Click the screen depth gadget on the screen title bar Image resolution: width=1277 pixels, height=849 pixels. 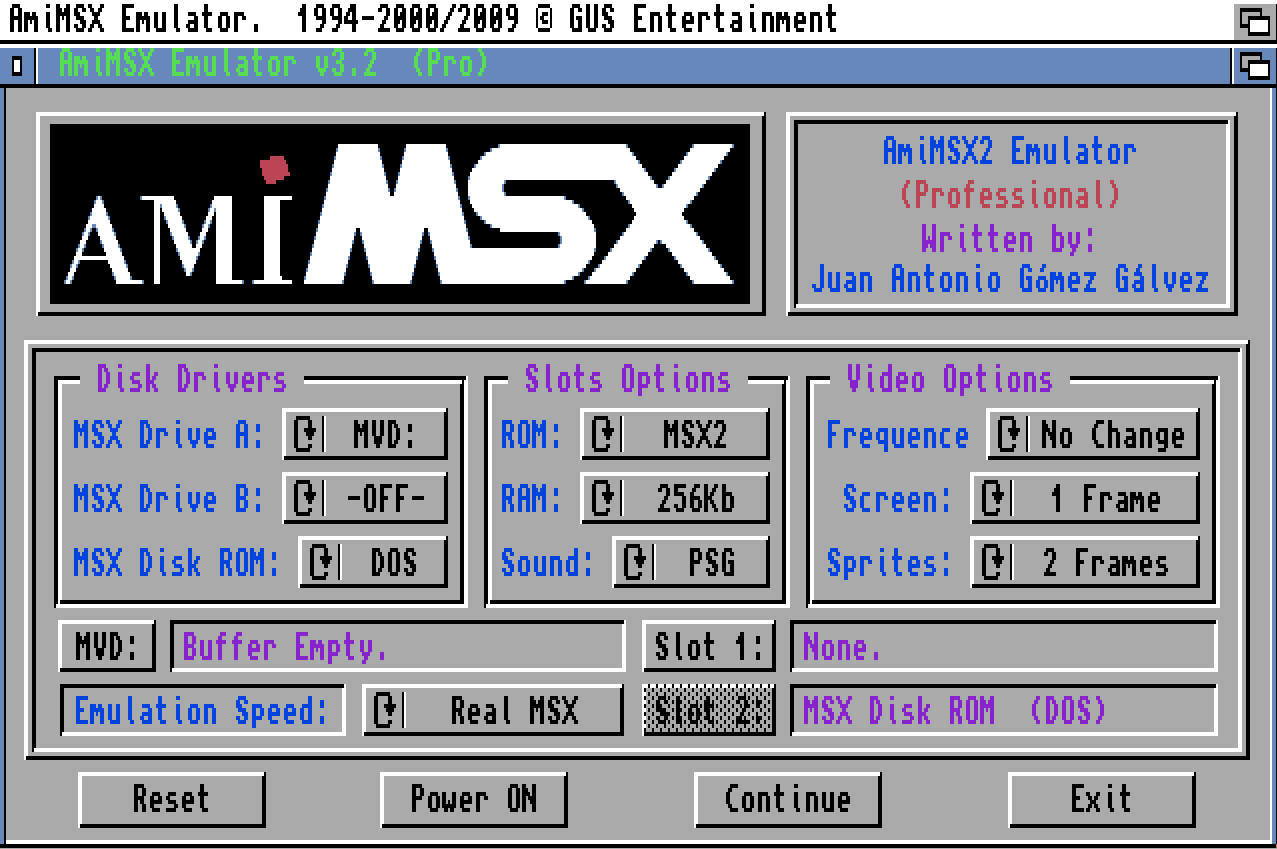coord(1254,19)
